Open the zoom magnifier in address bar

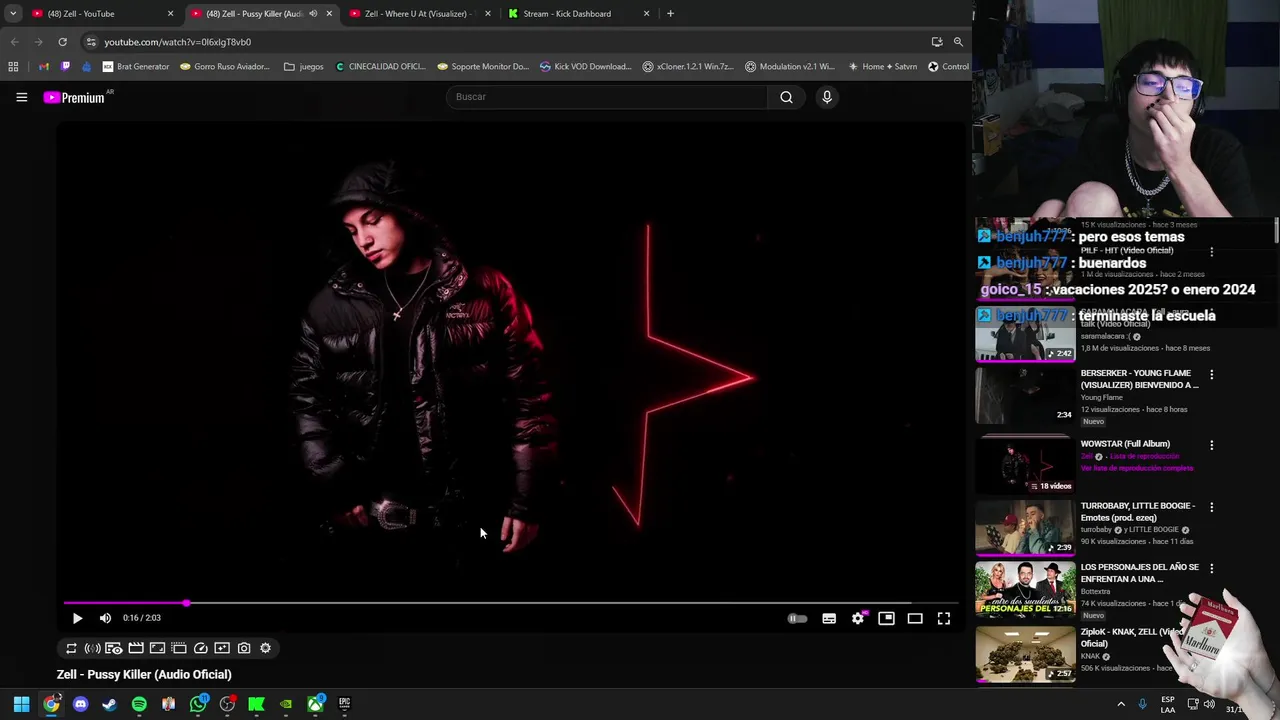point(958,42)
